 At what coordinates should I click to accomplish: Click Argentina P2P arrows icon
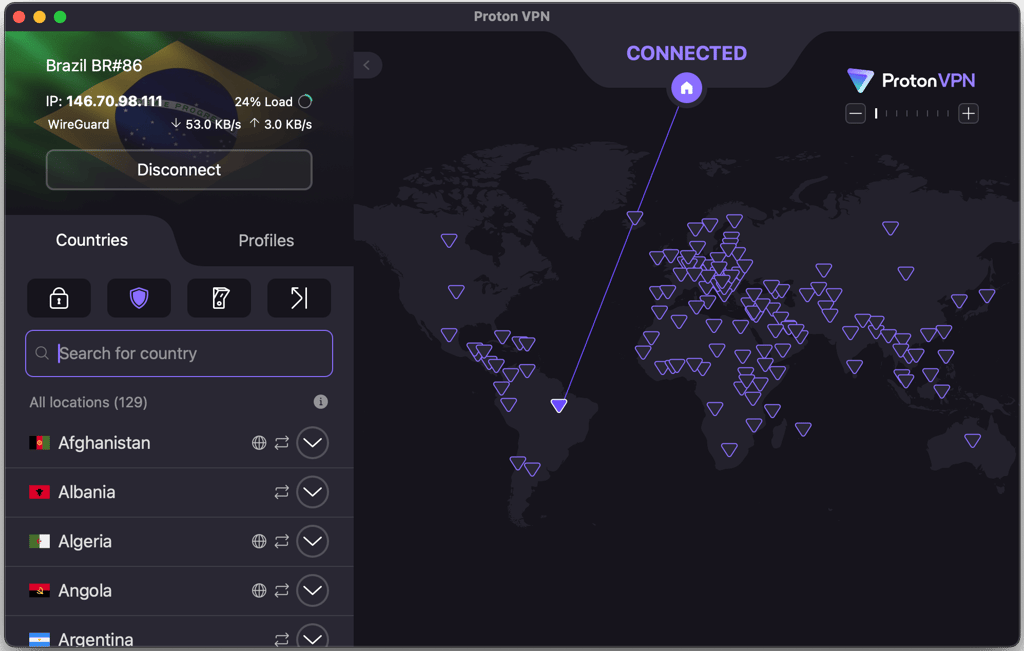[x=281, y=639]
